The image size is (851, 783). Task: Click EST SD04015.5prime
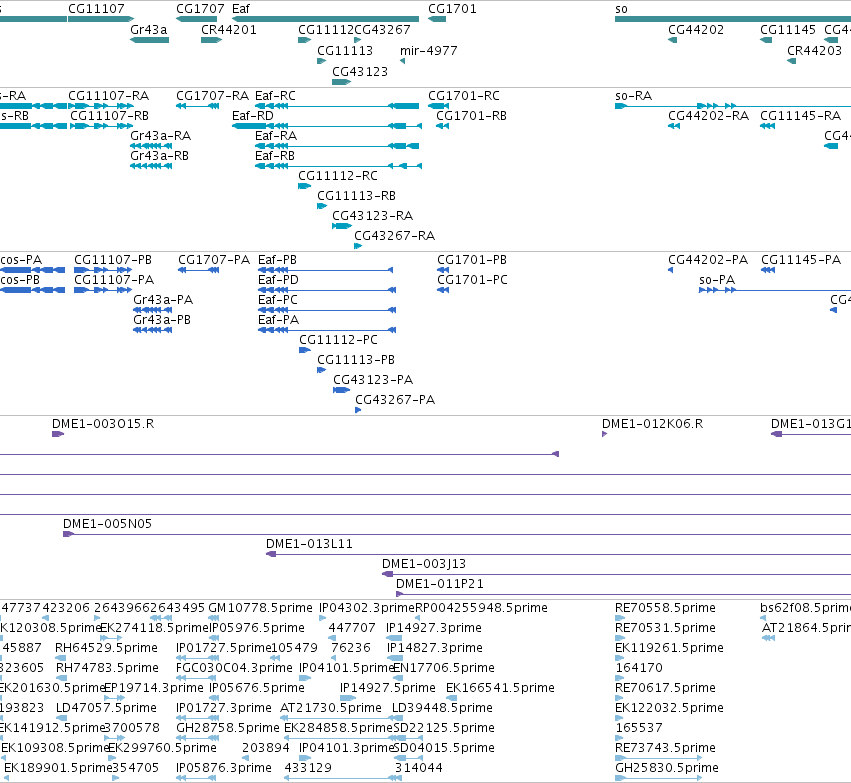(444, 748)
